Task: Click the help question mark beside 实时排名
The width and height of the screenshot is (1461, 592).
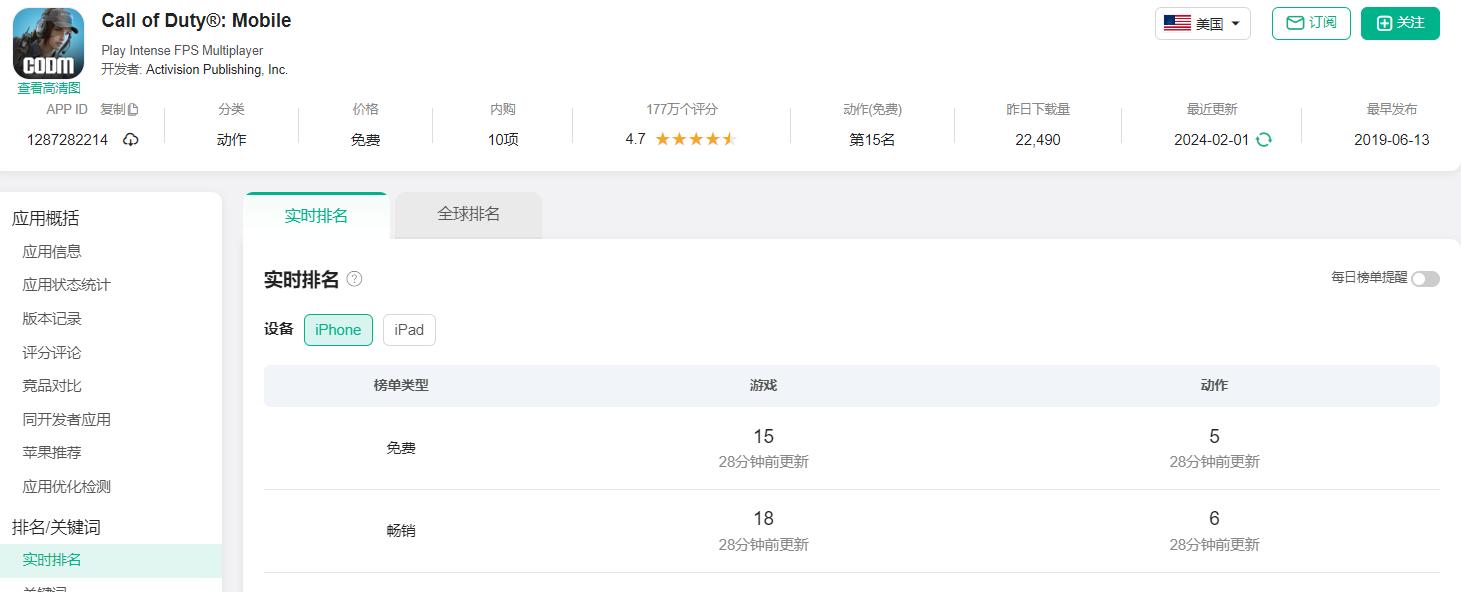Action: tap(354, 280)
